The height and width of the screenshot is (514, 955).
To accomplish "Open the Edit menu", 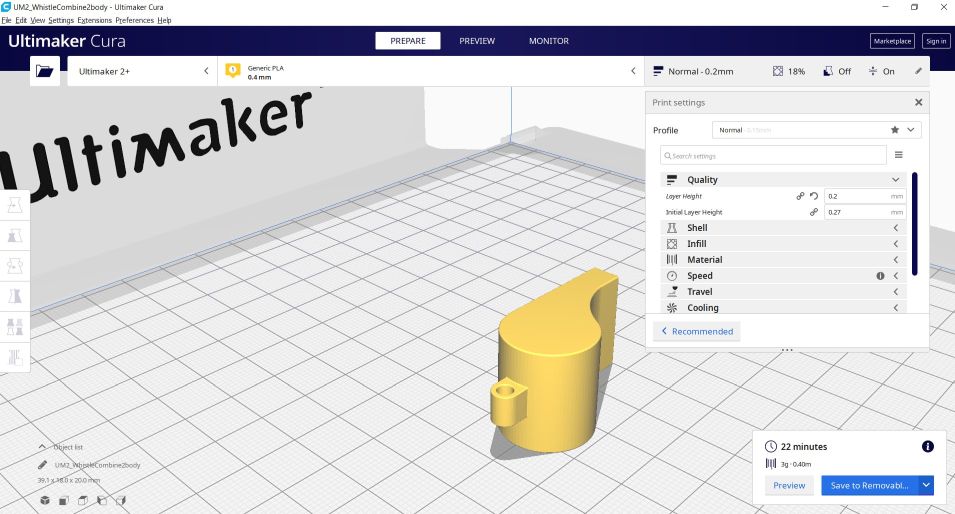I will [x=21, y=20].
